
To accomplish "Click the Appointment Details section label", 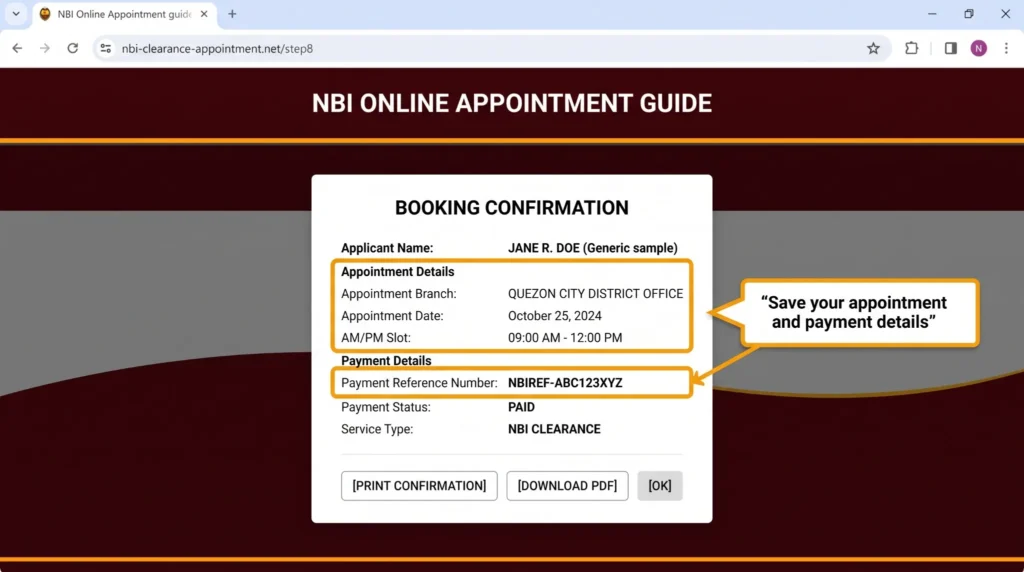I will click(x=397, y=272).
